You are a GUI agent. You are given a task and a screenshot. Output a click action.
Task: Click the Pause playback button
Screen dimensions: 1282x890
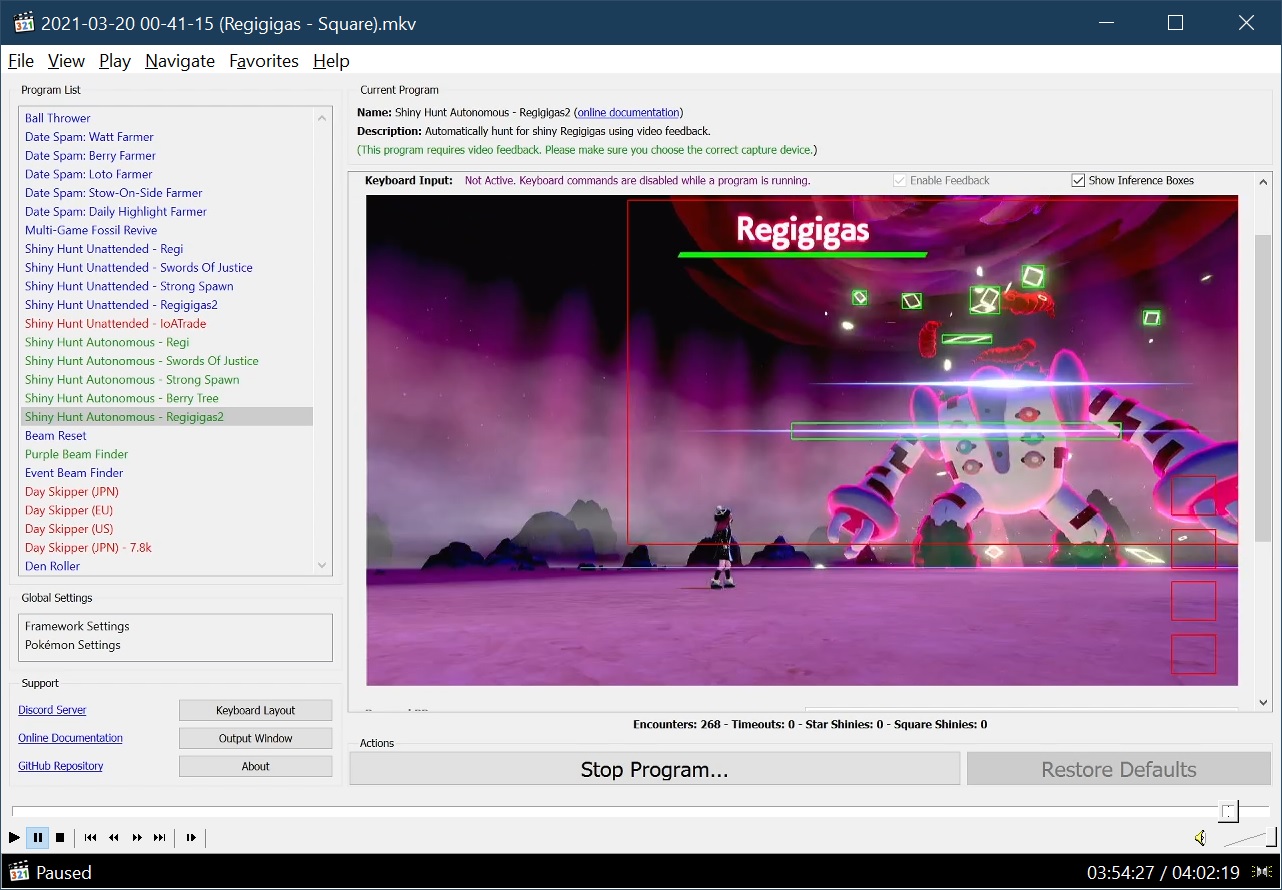(x=37, y=838)
